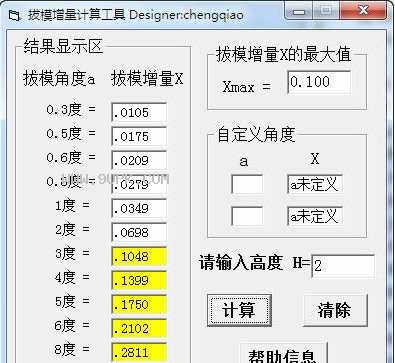The height and width of the screenshot is (363, 395).
Task: Click the Xmax = label
Action: [x=247, y=87]
